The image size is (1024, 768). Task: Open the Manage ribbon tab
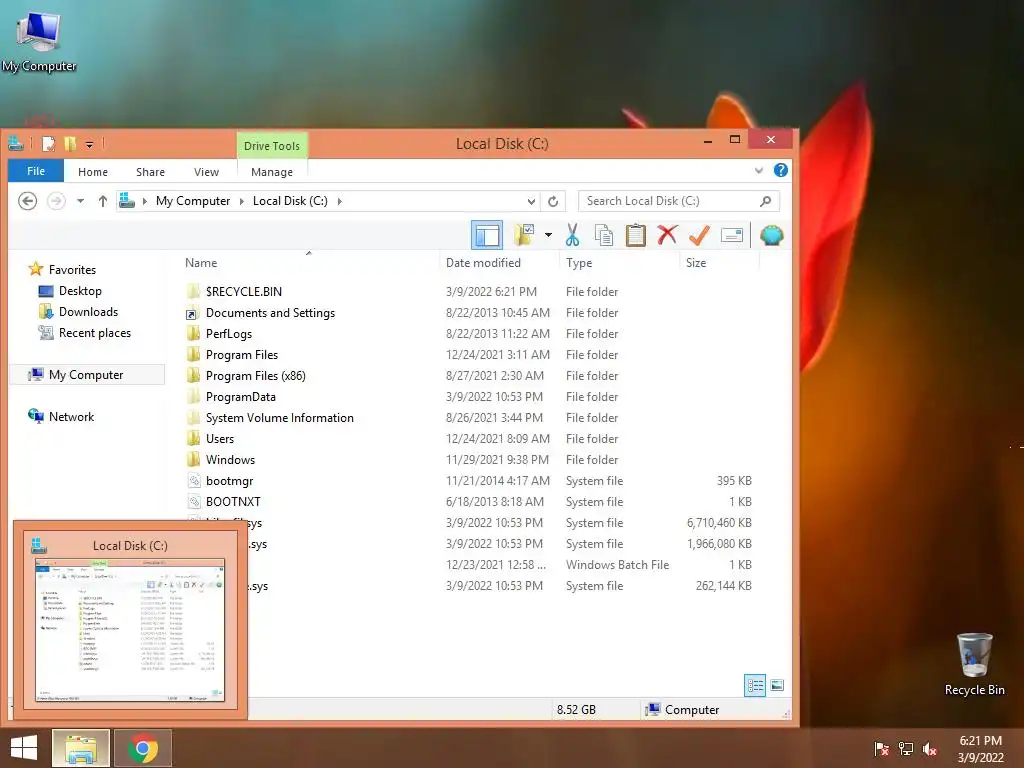272,172
